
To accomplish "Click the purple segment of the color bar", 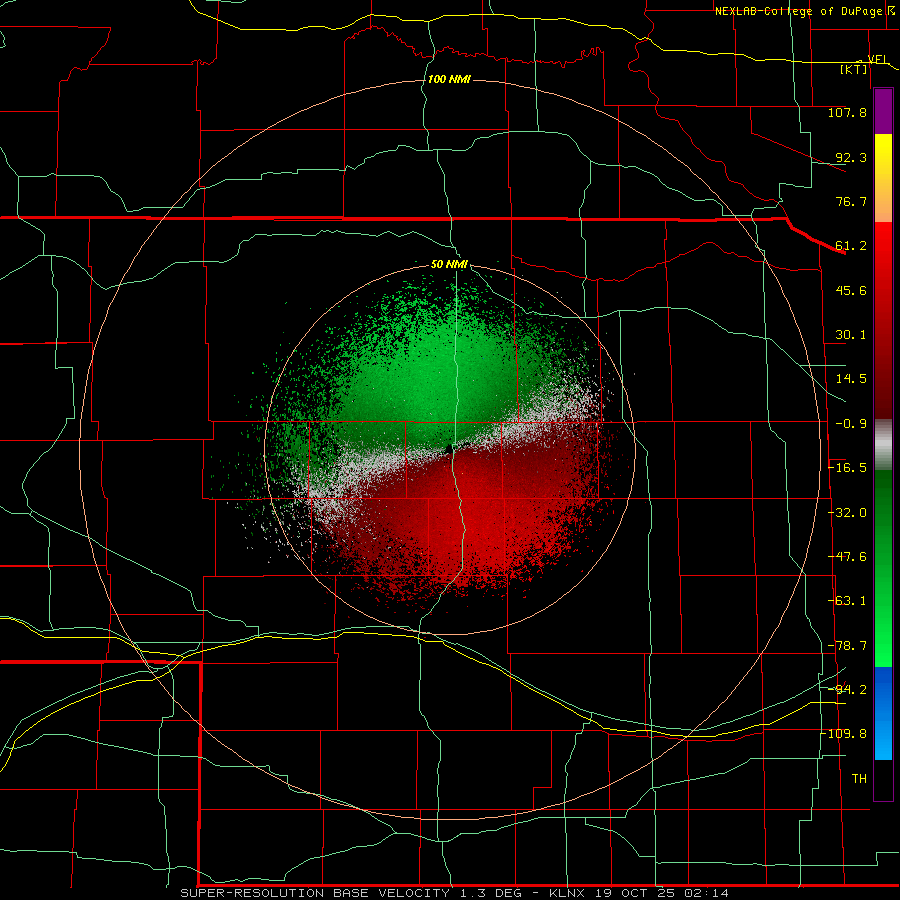I will (883, 112).
